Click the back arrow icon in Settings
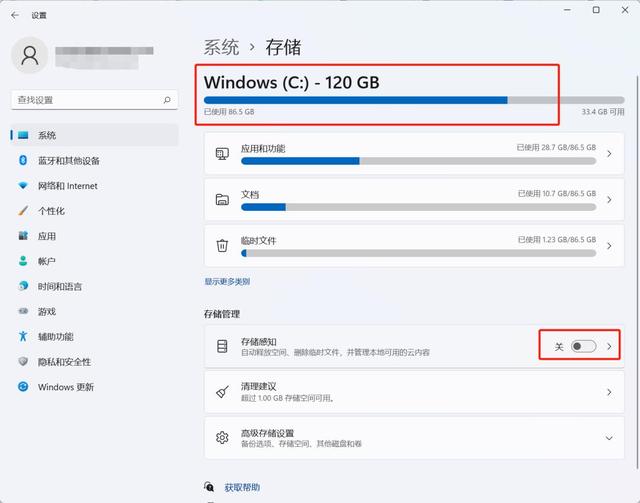 [x=15, y=16]
